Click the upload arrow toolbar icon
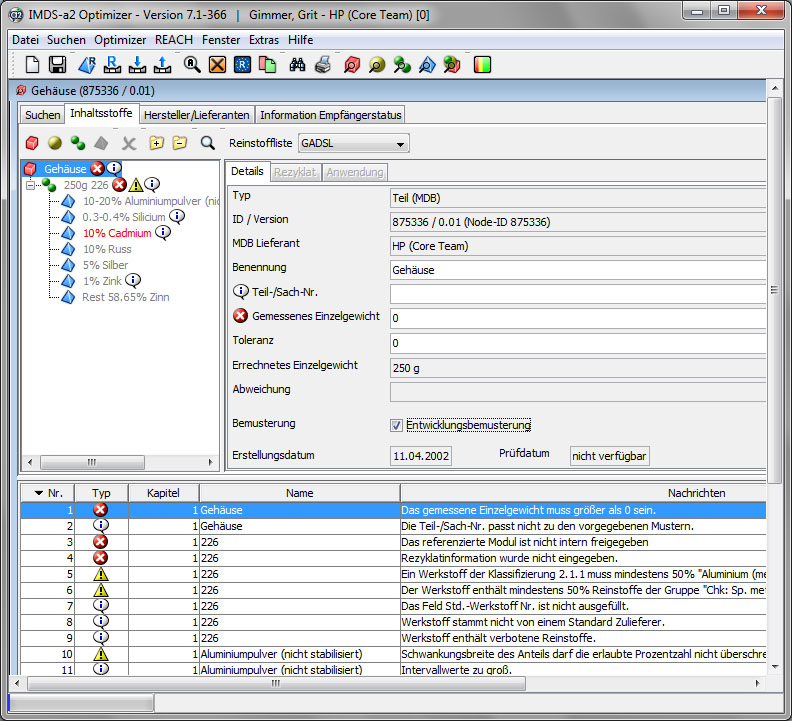Viewport: 792px width, 721px height. click(162, 65)
